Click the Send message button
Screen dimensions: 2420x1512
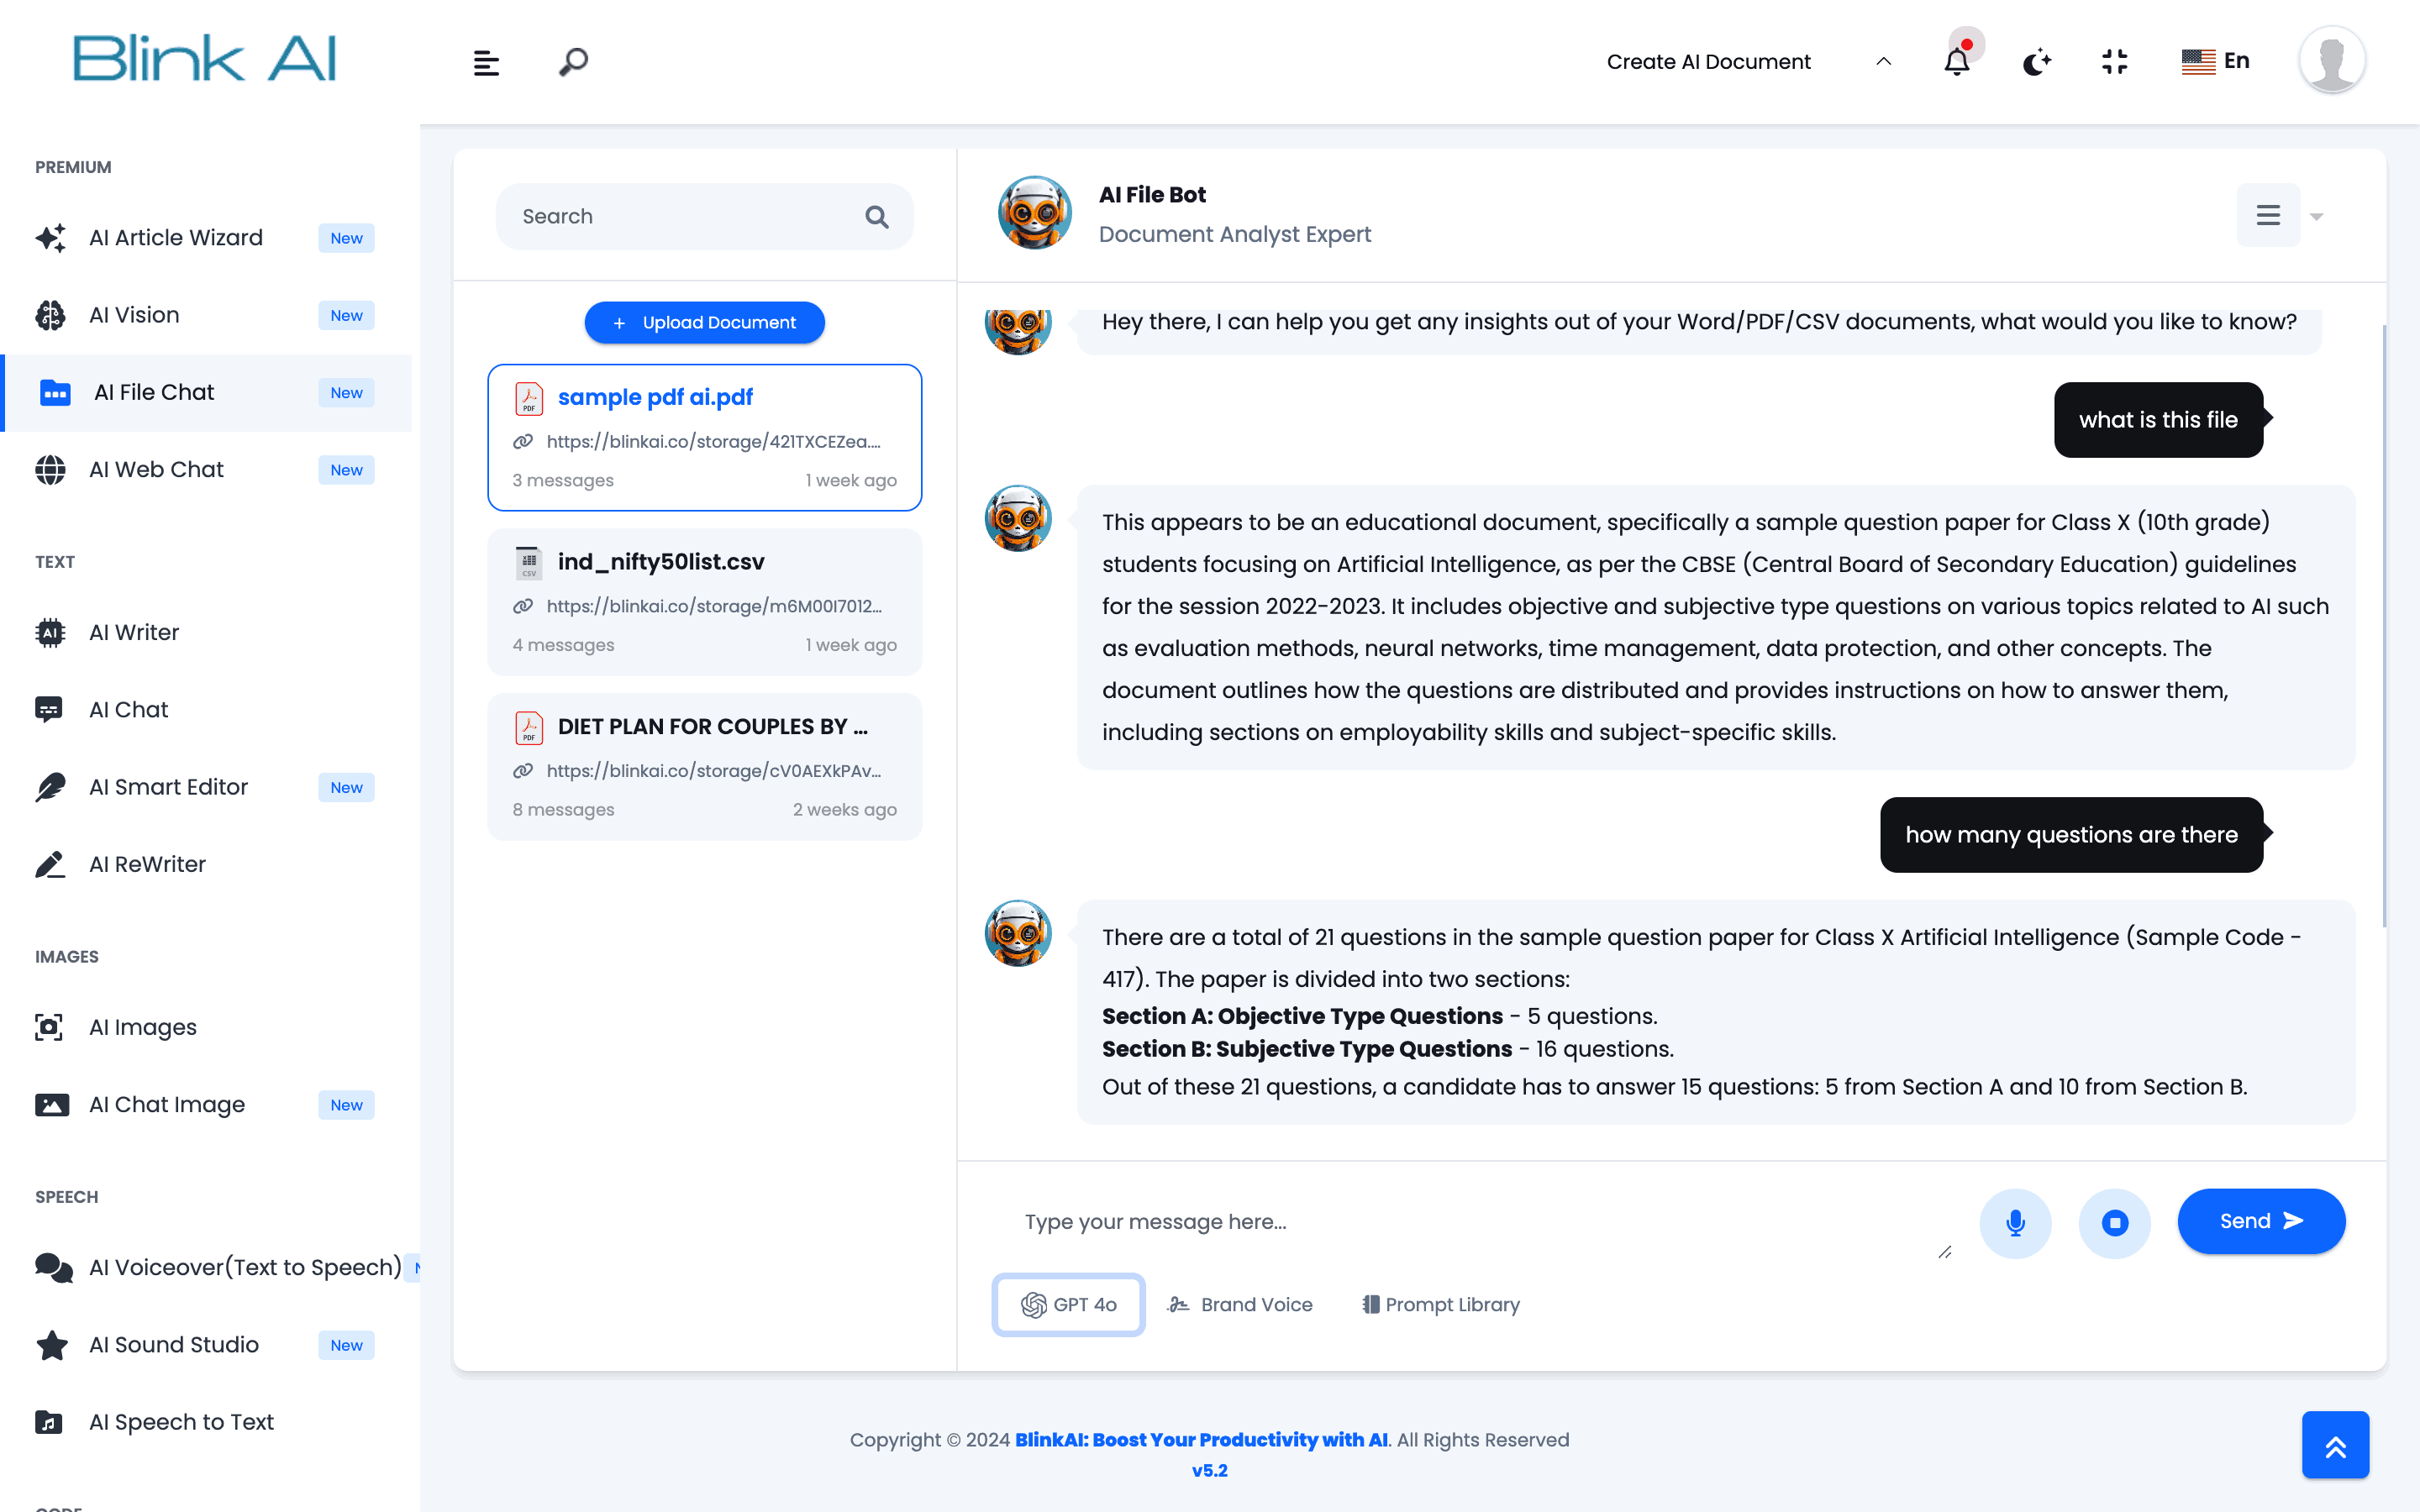pos(2260,1221)
